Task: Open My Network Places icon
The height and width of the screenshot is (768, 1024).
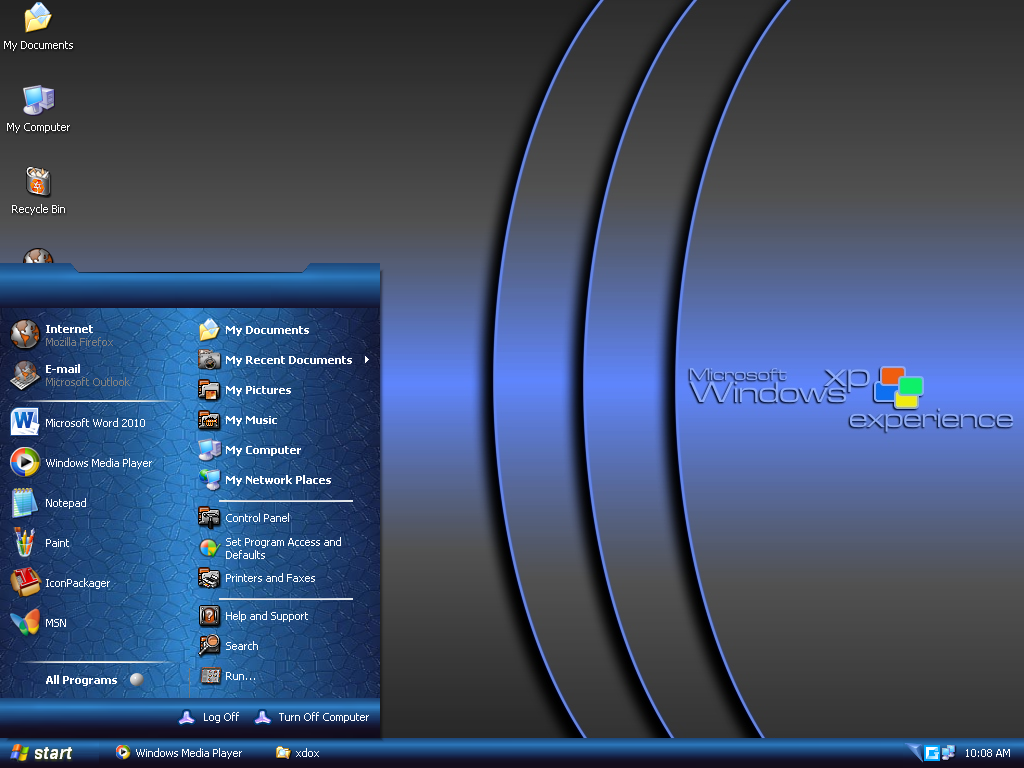Action: coord(209,480)
